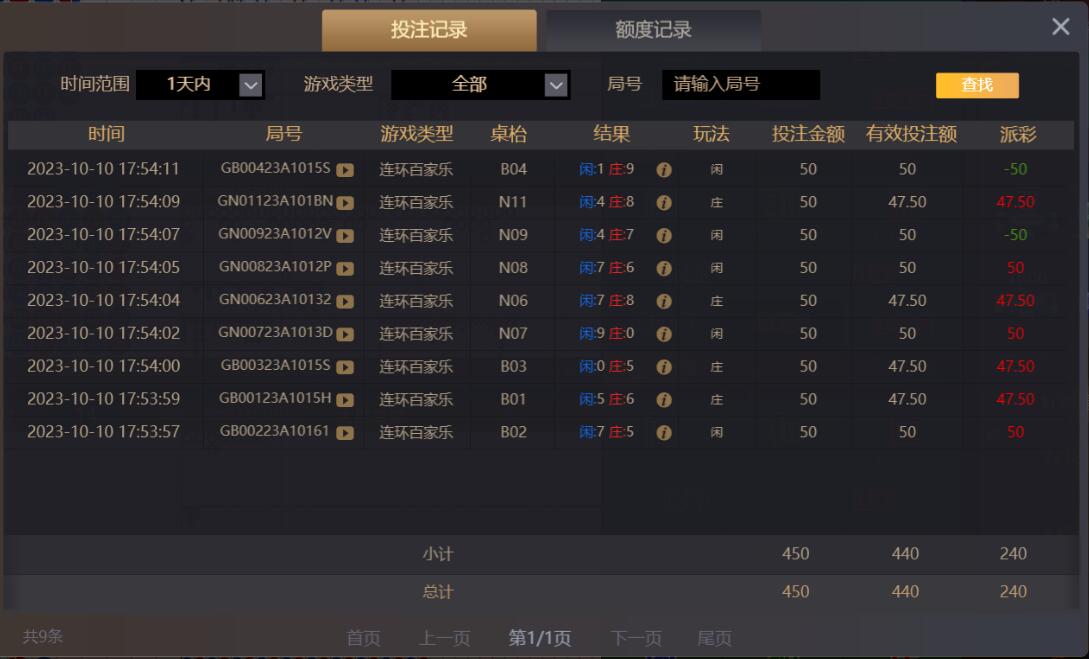Viewport: 1089px width, 659px height.
Task: Open the 全部 game type combo box
Action: coord(481,85)
